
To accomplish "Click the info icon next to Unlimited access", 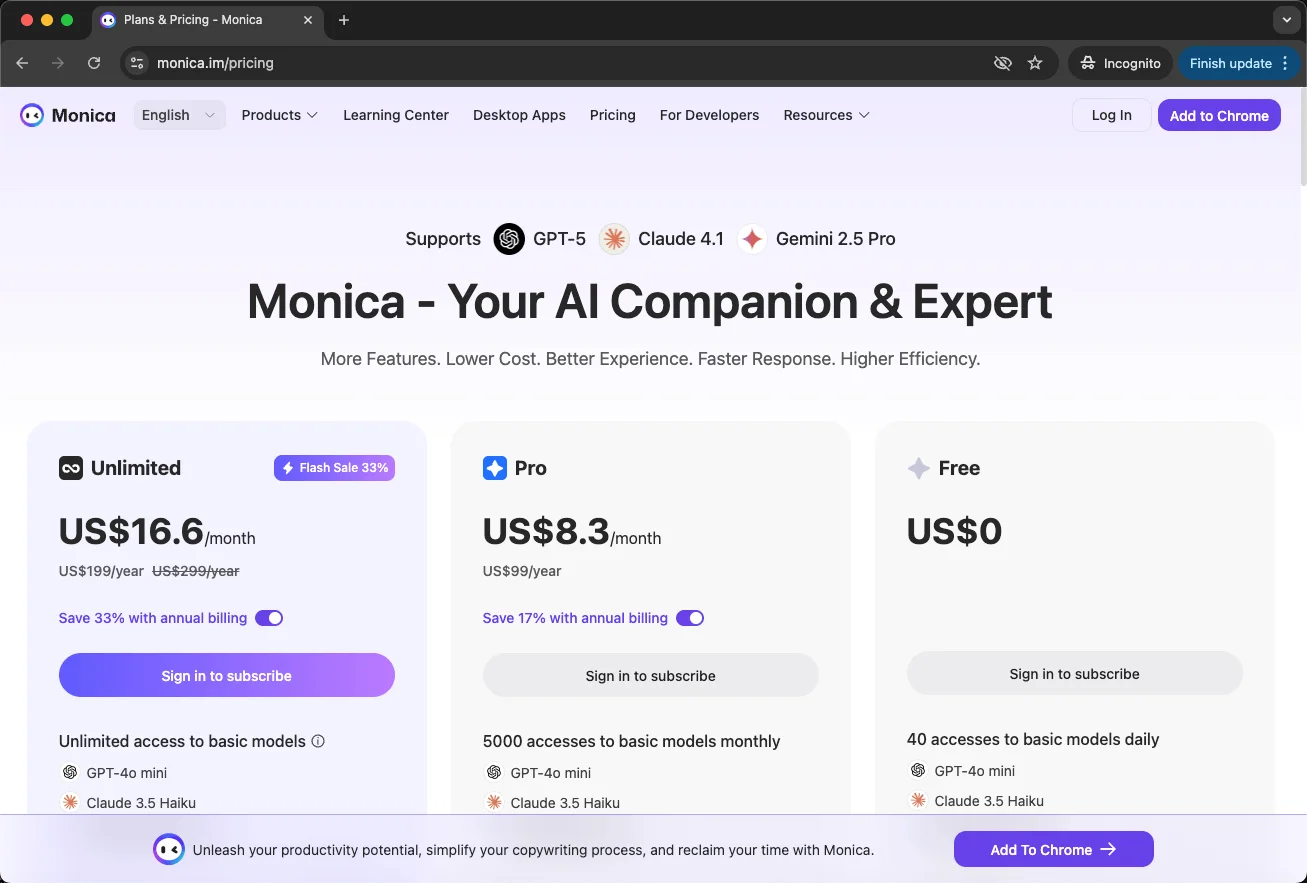I will [318, 741].
